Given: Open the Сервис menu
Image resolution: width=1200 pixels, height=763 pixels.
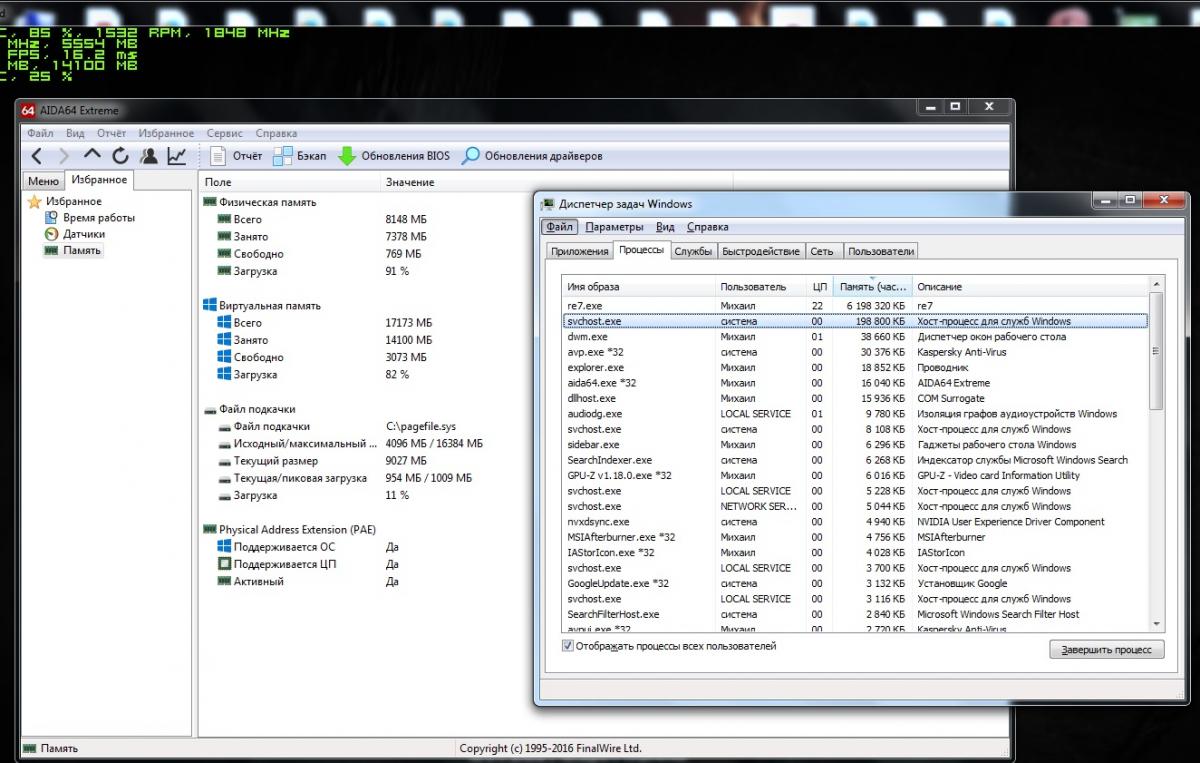Looking at the screenshot, I should click(224, 133).
